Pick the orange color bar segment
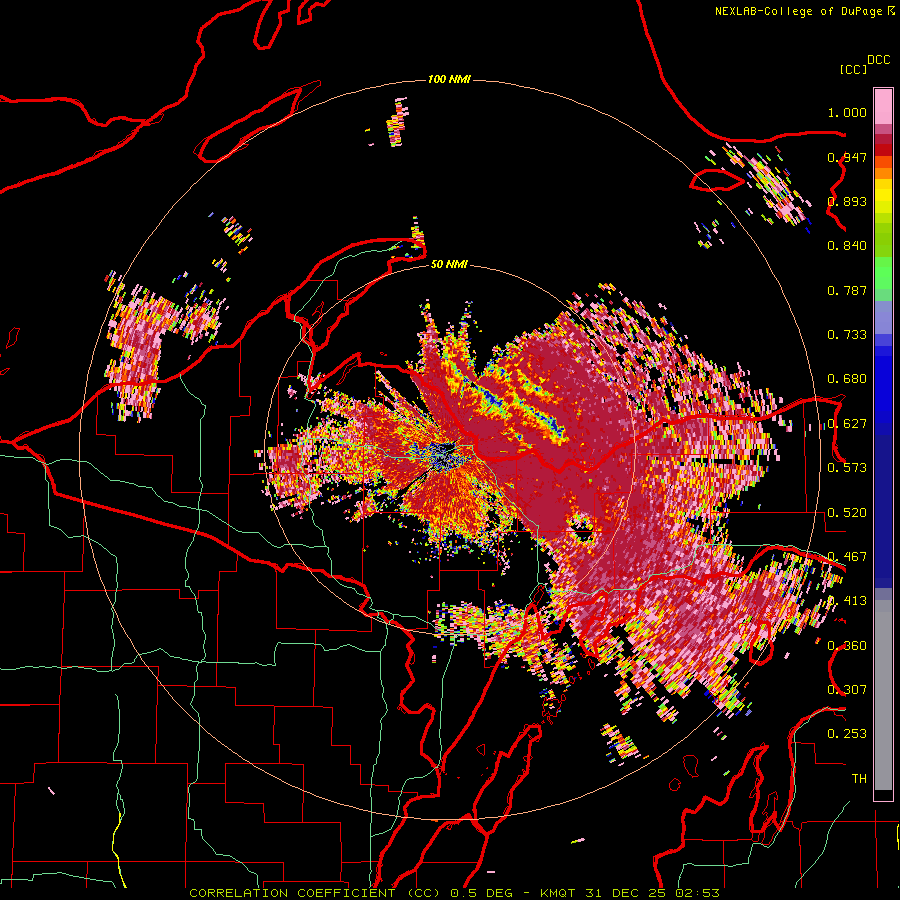 pos(883,173)
